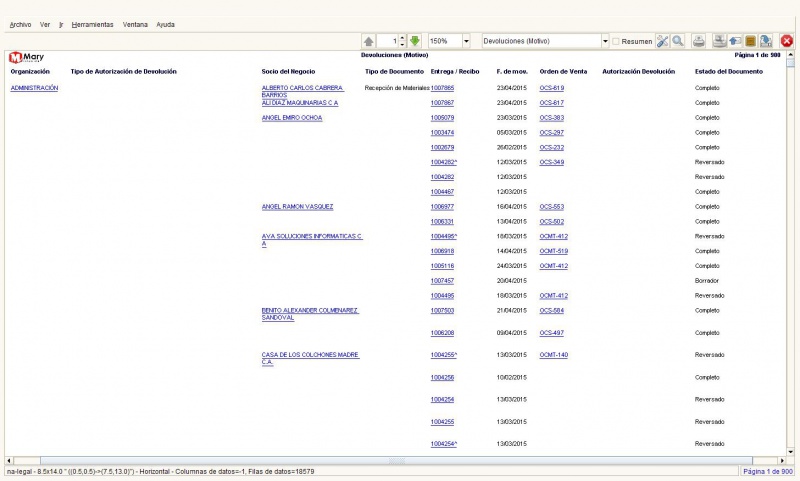Click the archive document brown box icon

tap(750, 41)
